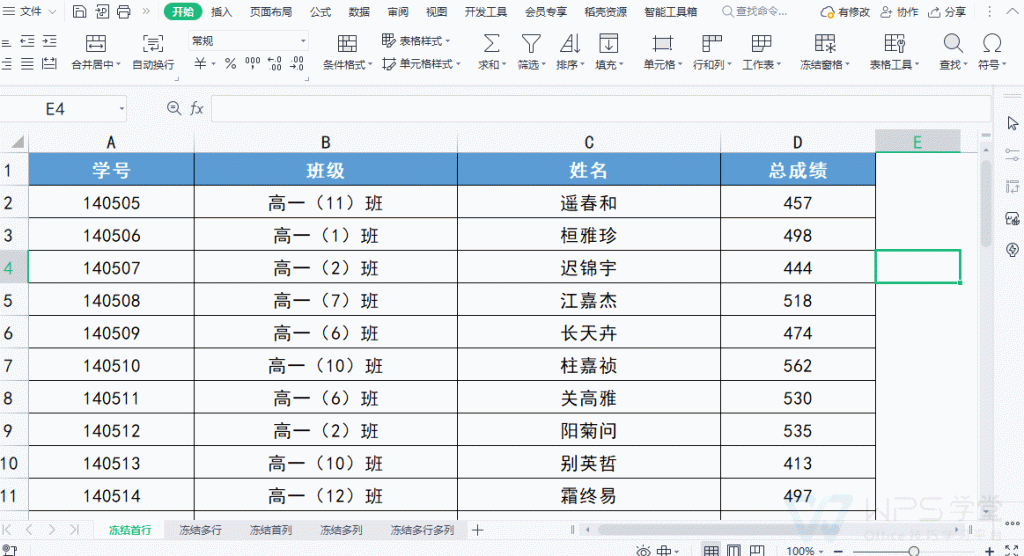Screen dimensions: 1024x556
Task: Open the 单元格样式 dropdown
Action: pyautogui.click(x=421, y=64)
